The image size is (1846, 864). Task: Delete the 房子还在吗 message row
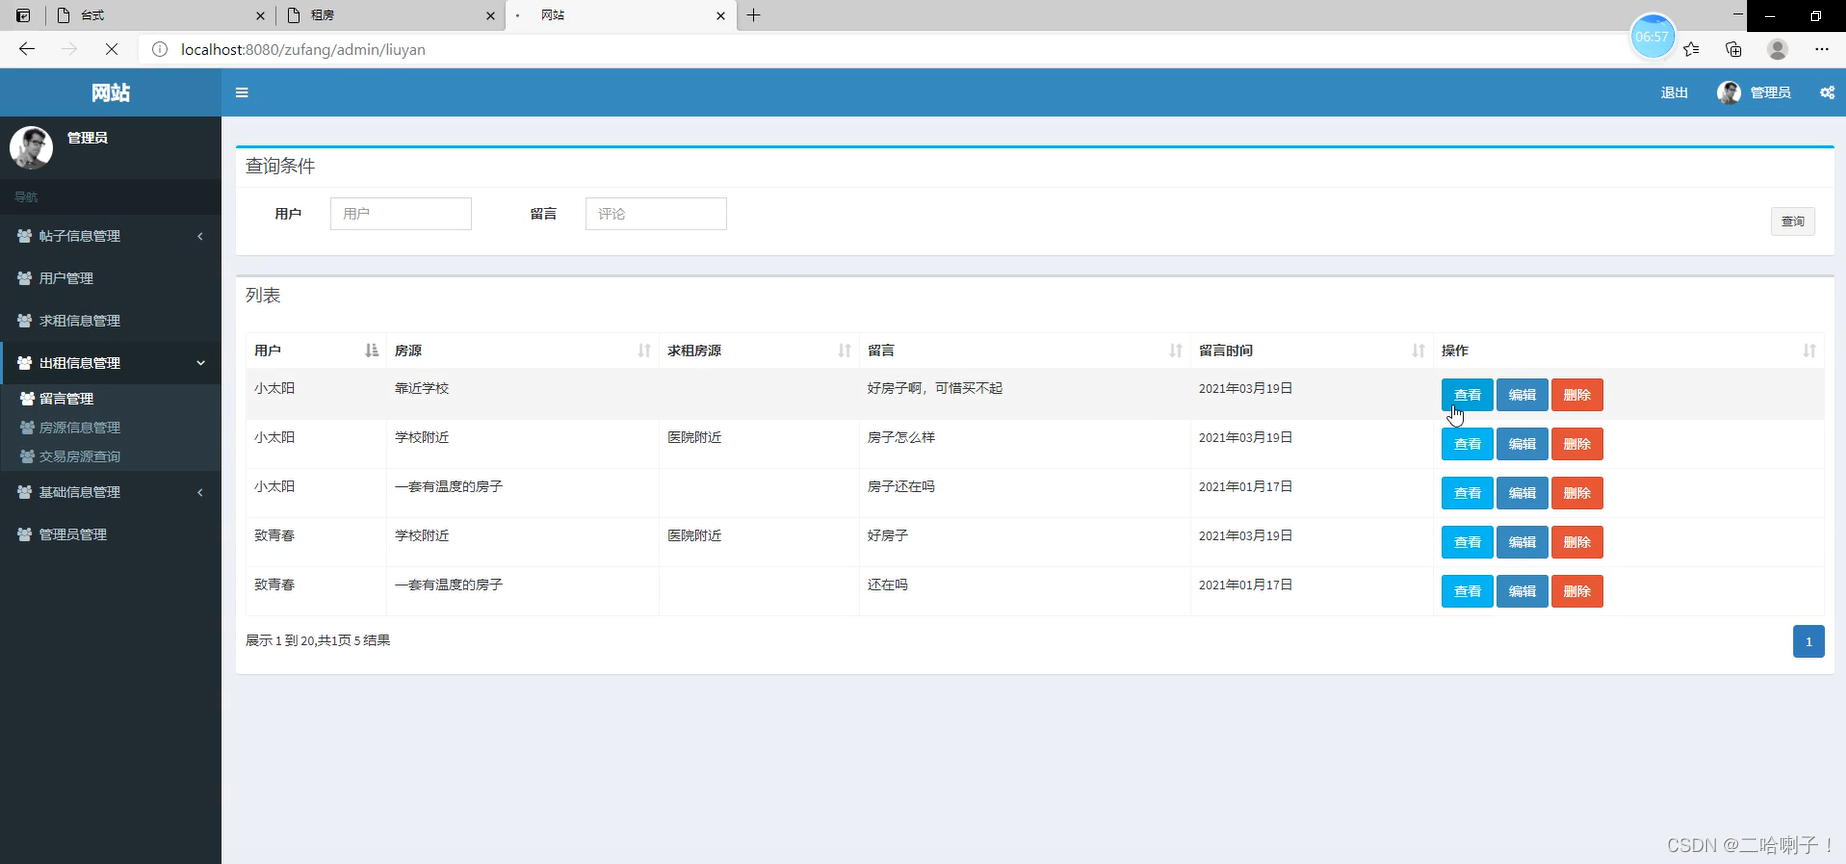(1577, 493)
